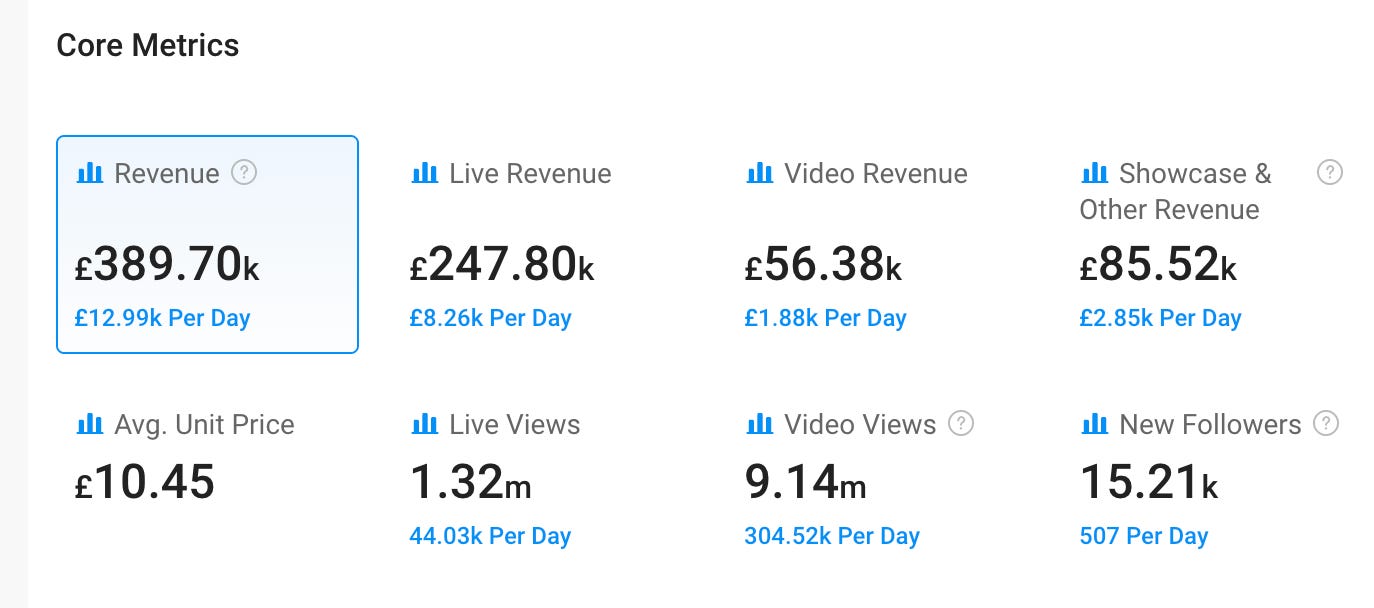Select the Showcase & Other Revenue label

(x=1176, y=191)
